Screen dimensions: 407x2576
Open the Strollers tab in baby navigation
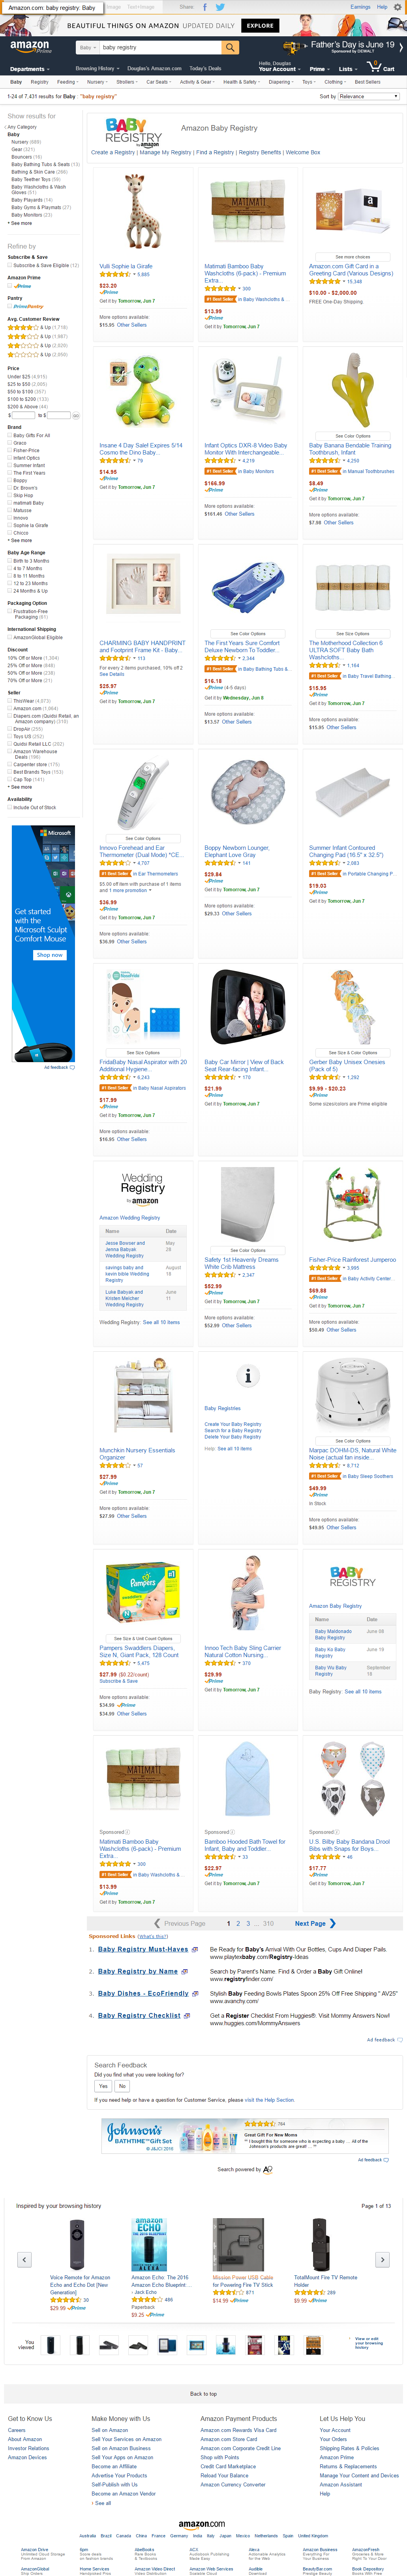pyautogui.click(x=126, y=82)
